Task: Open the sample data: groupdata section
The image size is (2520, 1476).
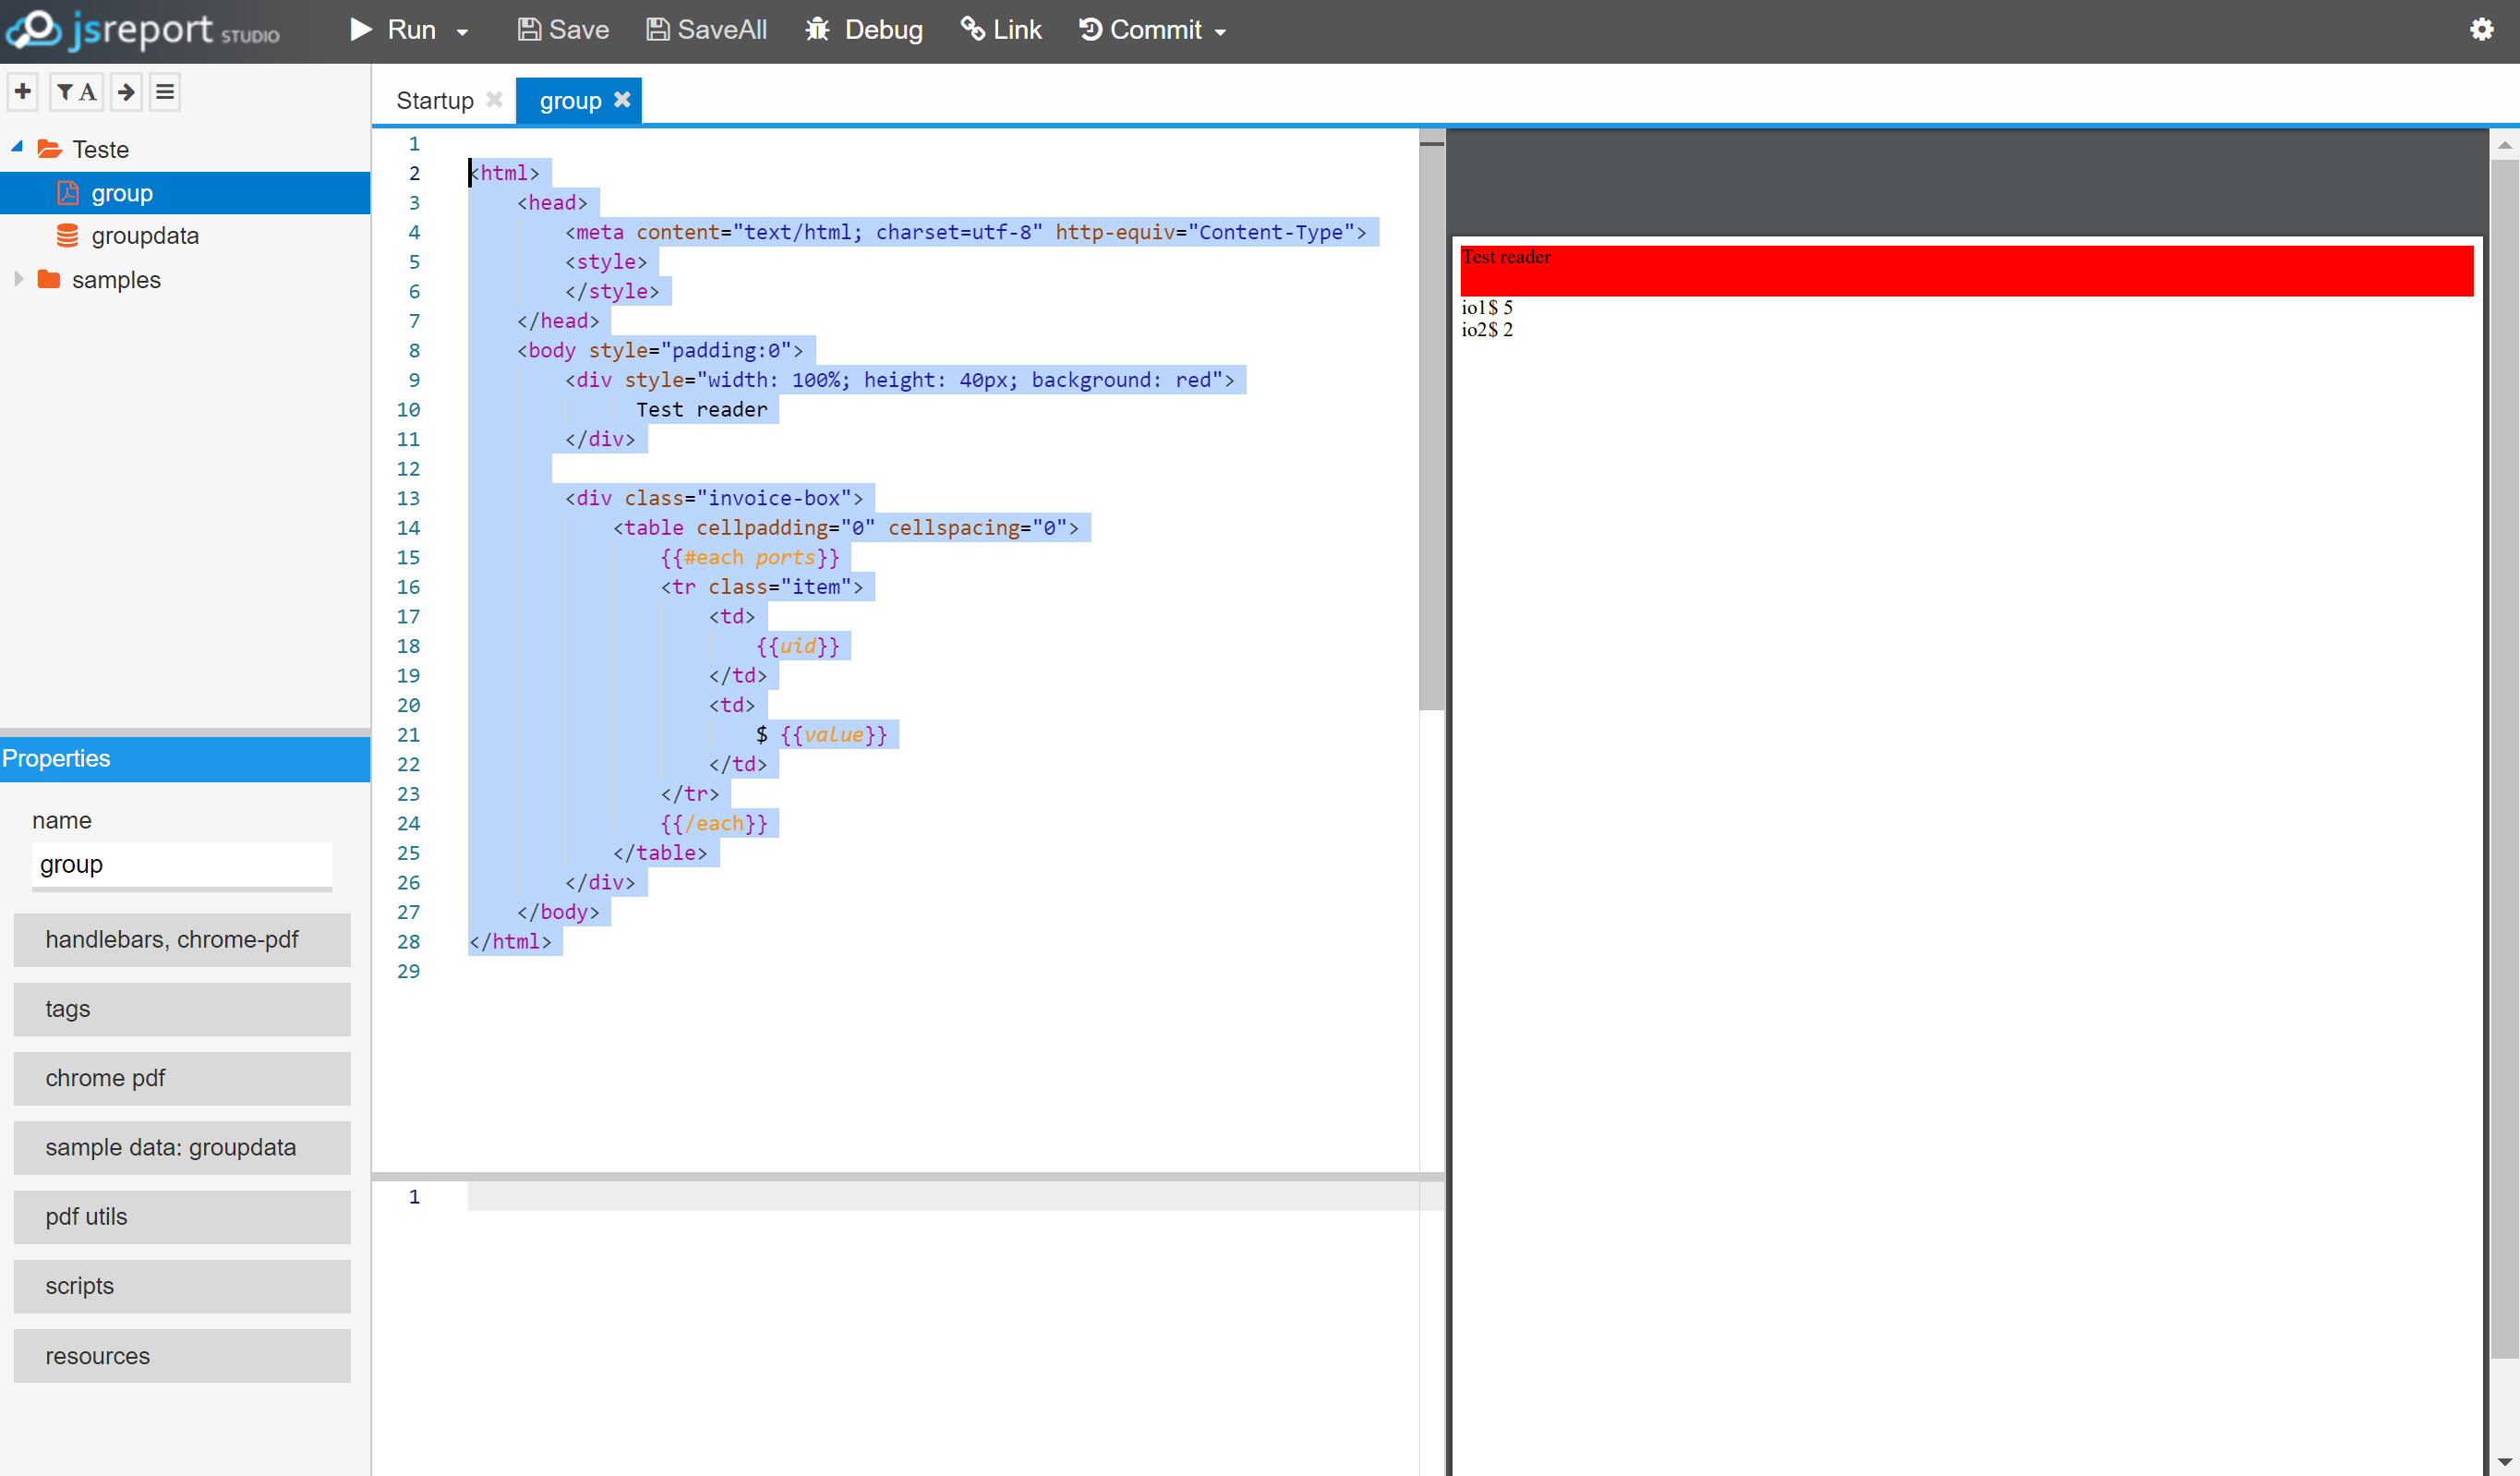Action: 182,1147
